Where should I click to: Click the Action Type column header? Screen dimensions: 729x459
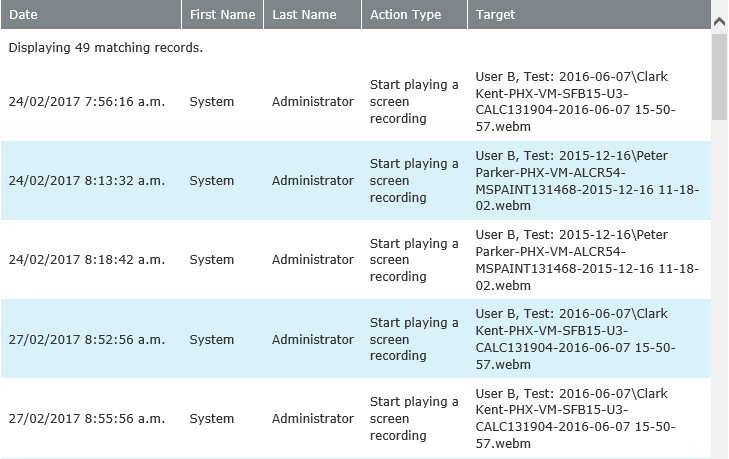coord(405,15)
